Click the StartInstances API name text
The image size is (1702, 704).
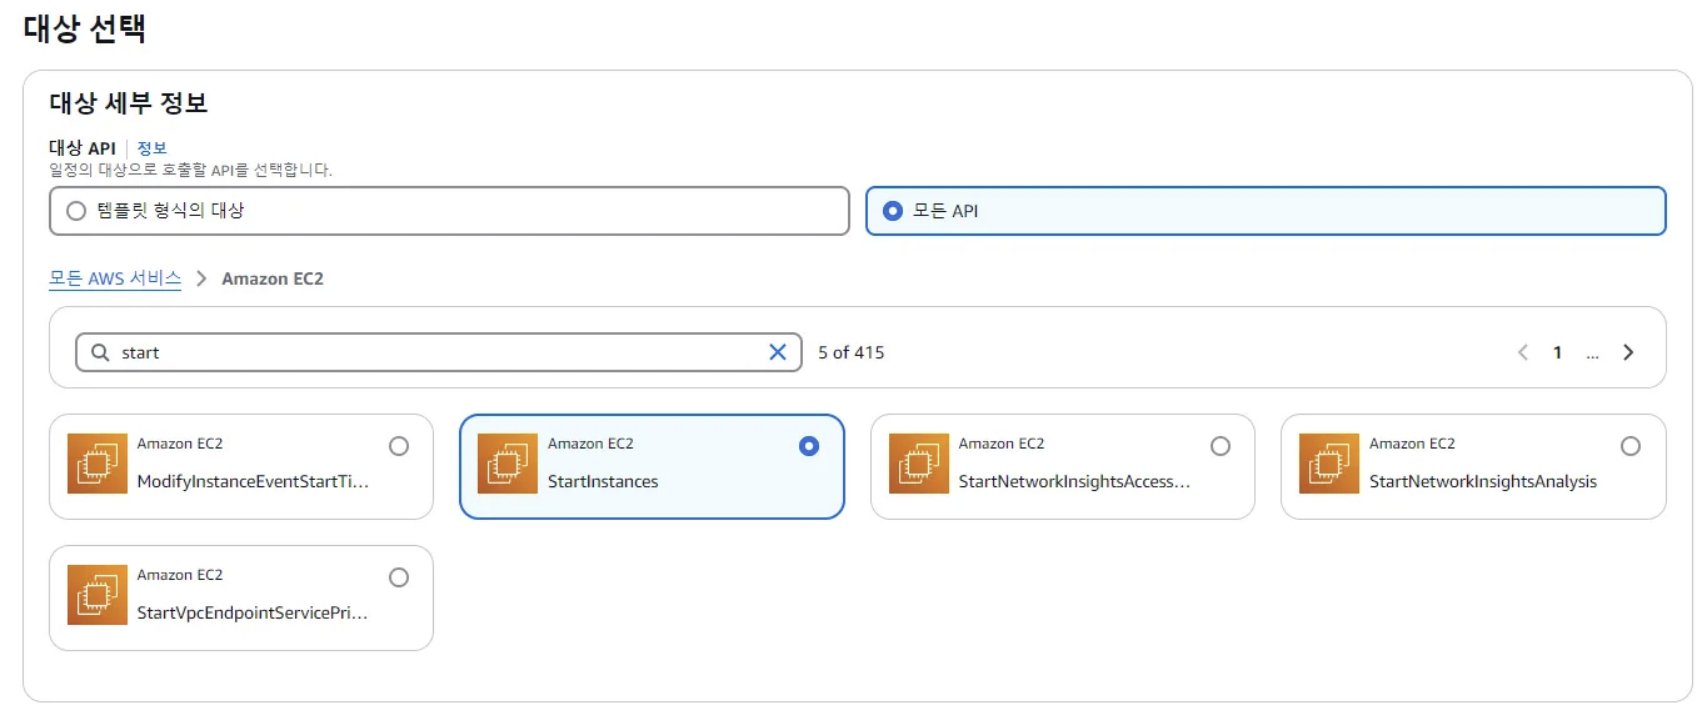603,481
